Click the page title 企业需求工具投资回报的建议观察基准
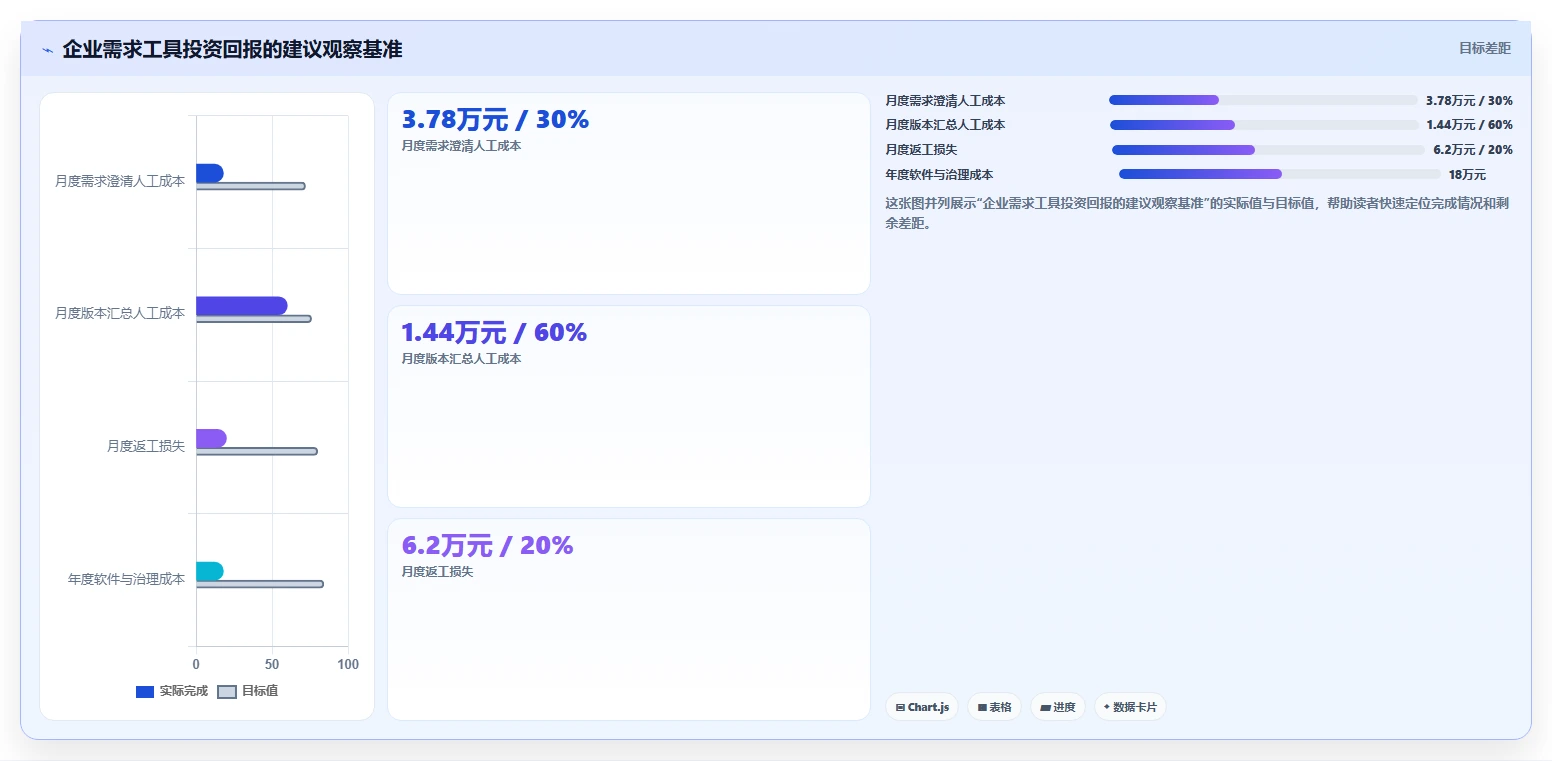Image resolution: width=1552 pixels, height=761 pixels. tap(232, 49)
